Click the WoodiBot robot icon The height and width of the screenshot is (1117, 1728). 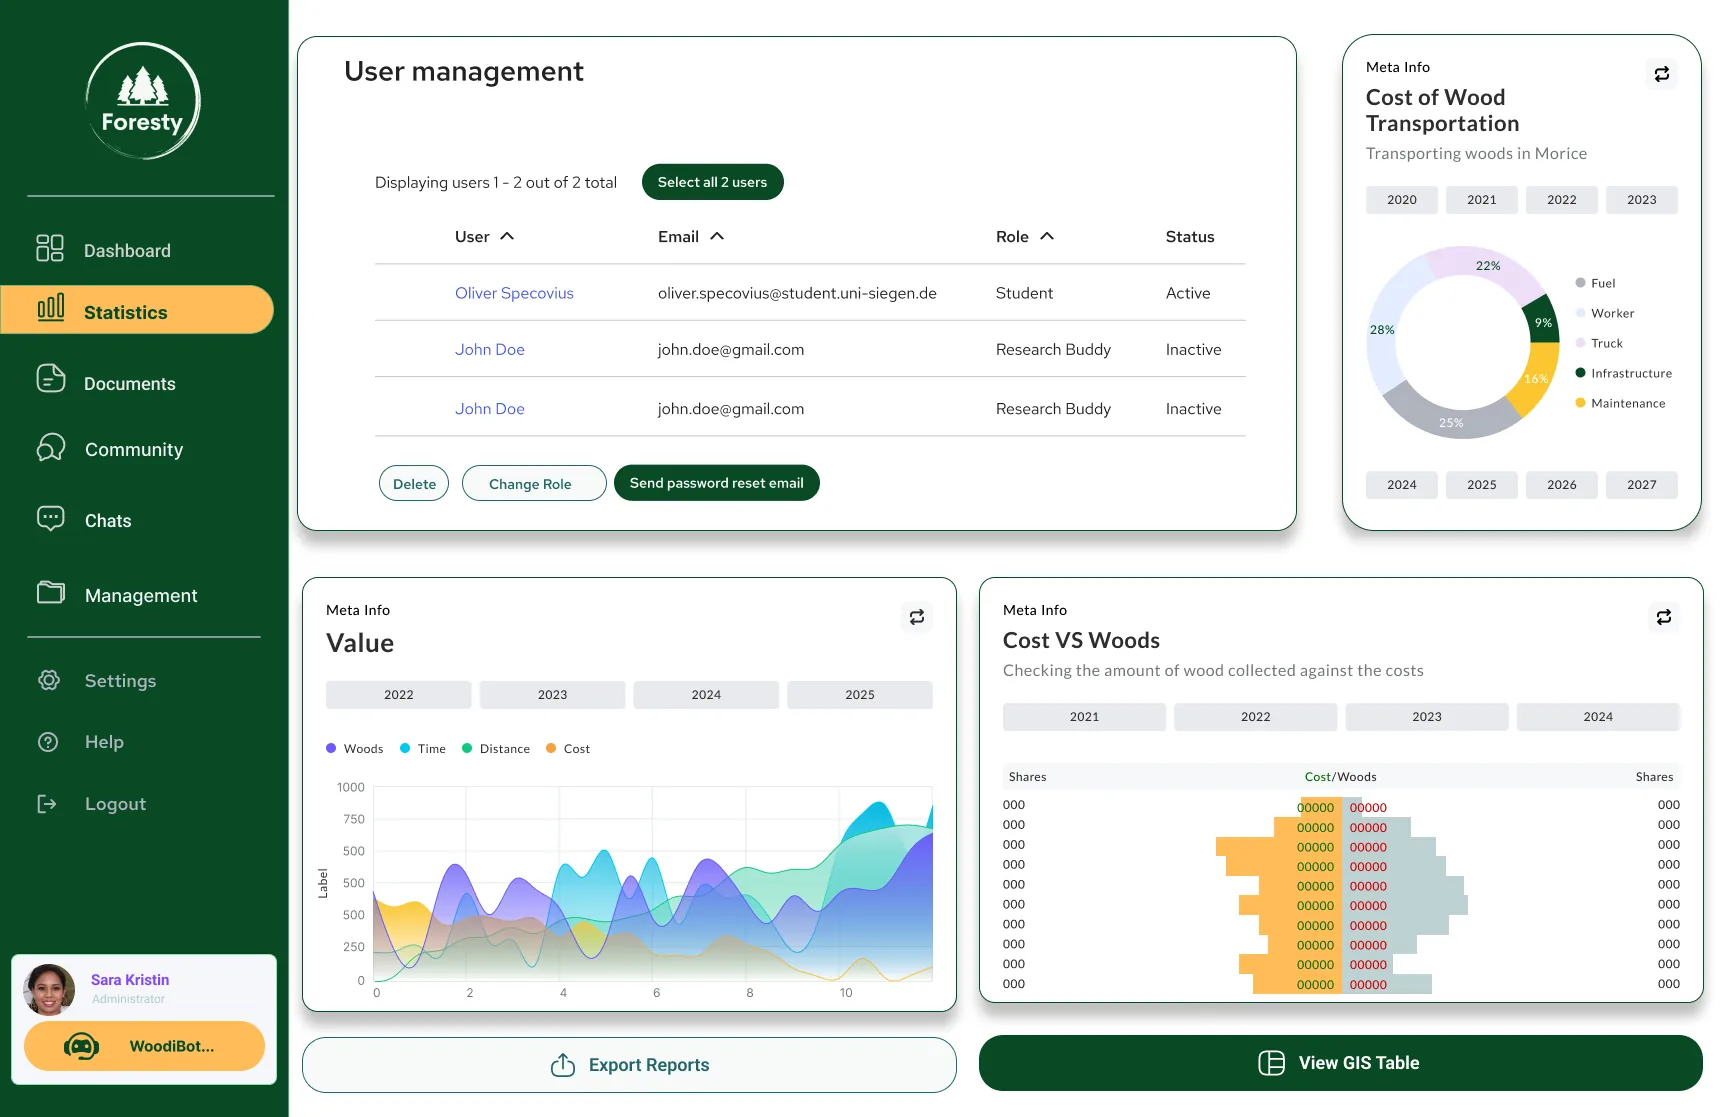pos(81,1046)
